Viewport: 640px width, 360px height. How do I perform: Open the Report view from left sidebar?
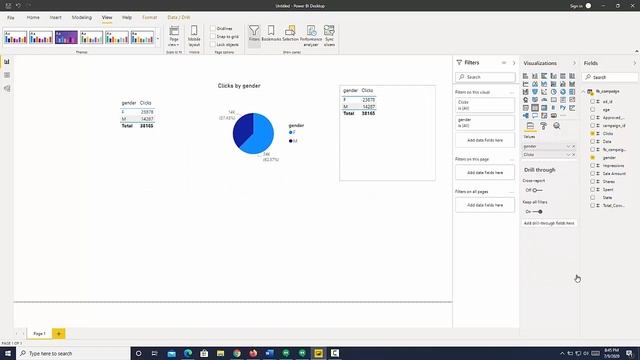click(x=7, y=62)
